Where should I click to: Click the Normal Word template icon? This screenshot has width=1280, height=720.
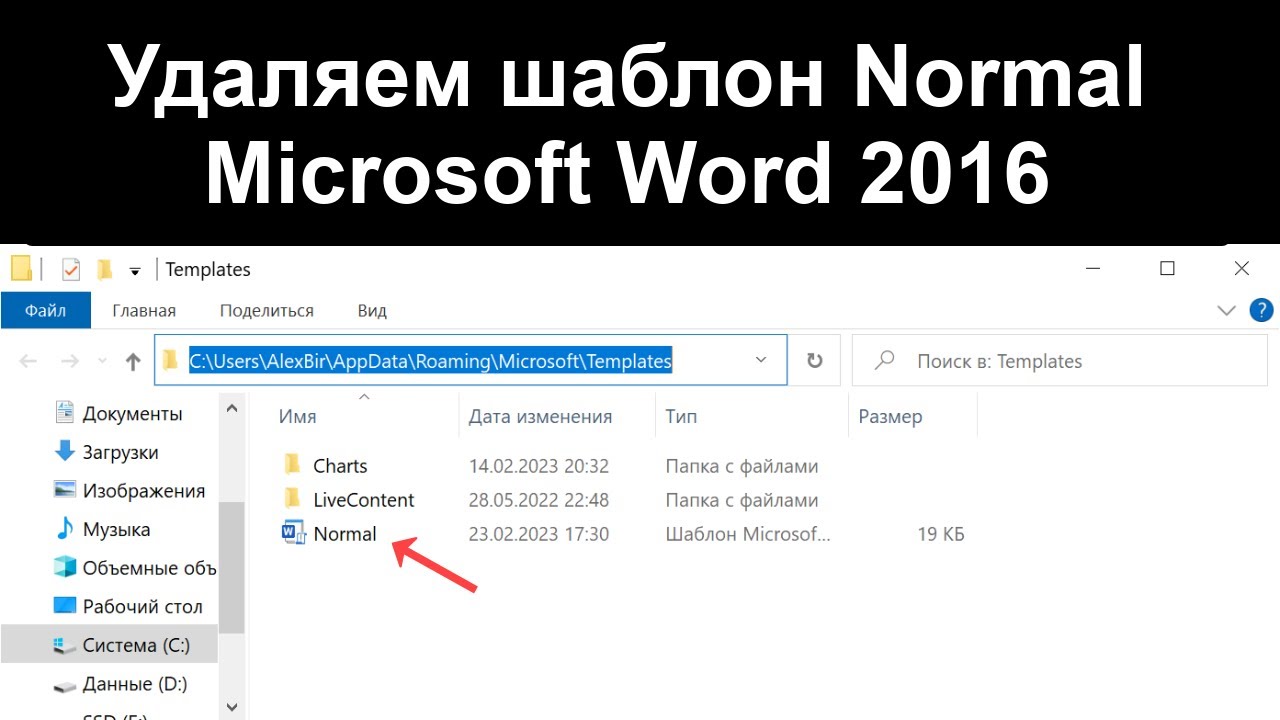(294, 533)
